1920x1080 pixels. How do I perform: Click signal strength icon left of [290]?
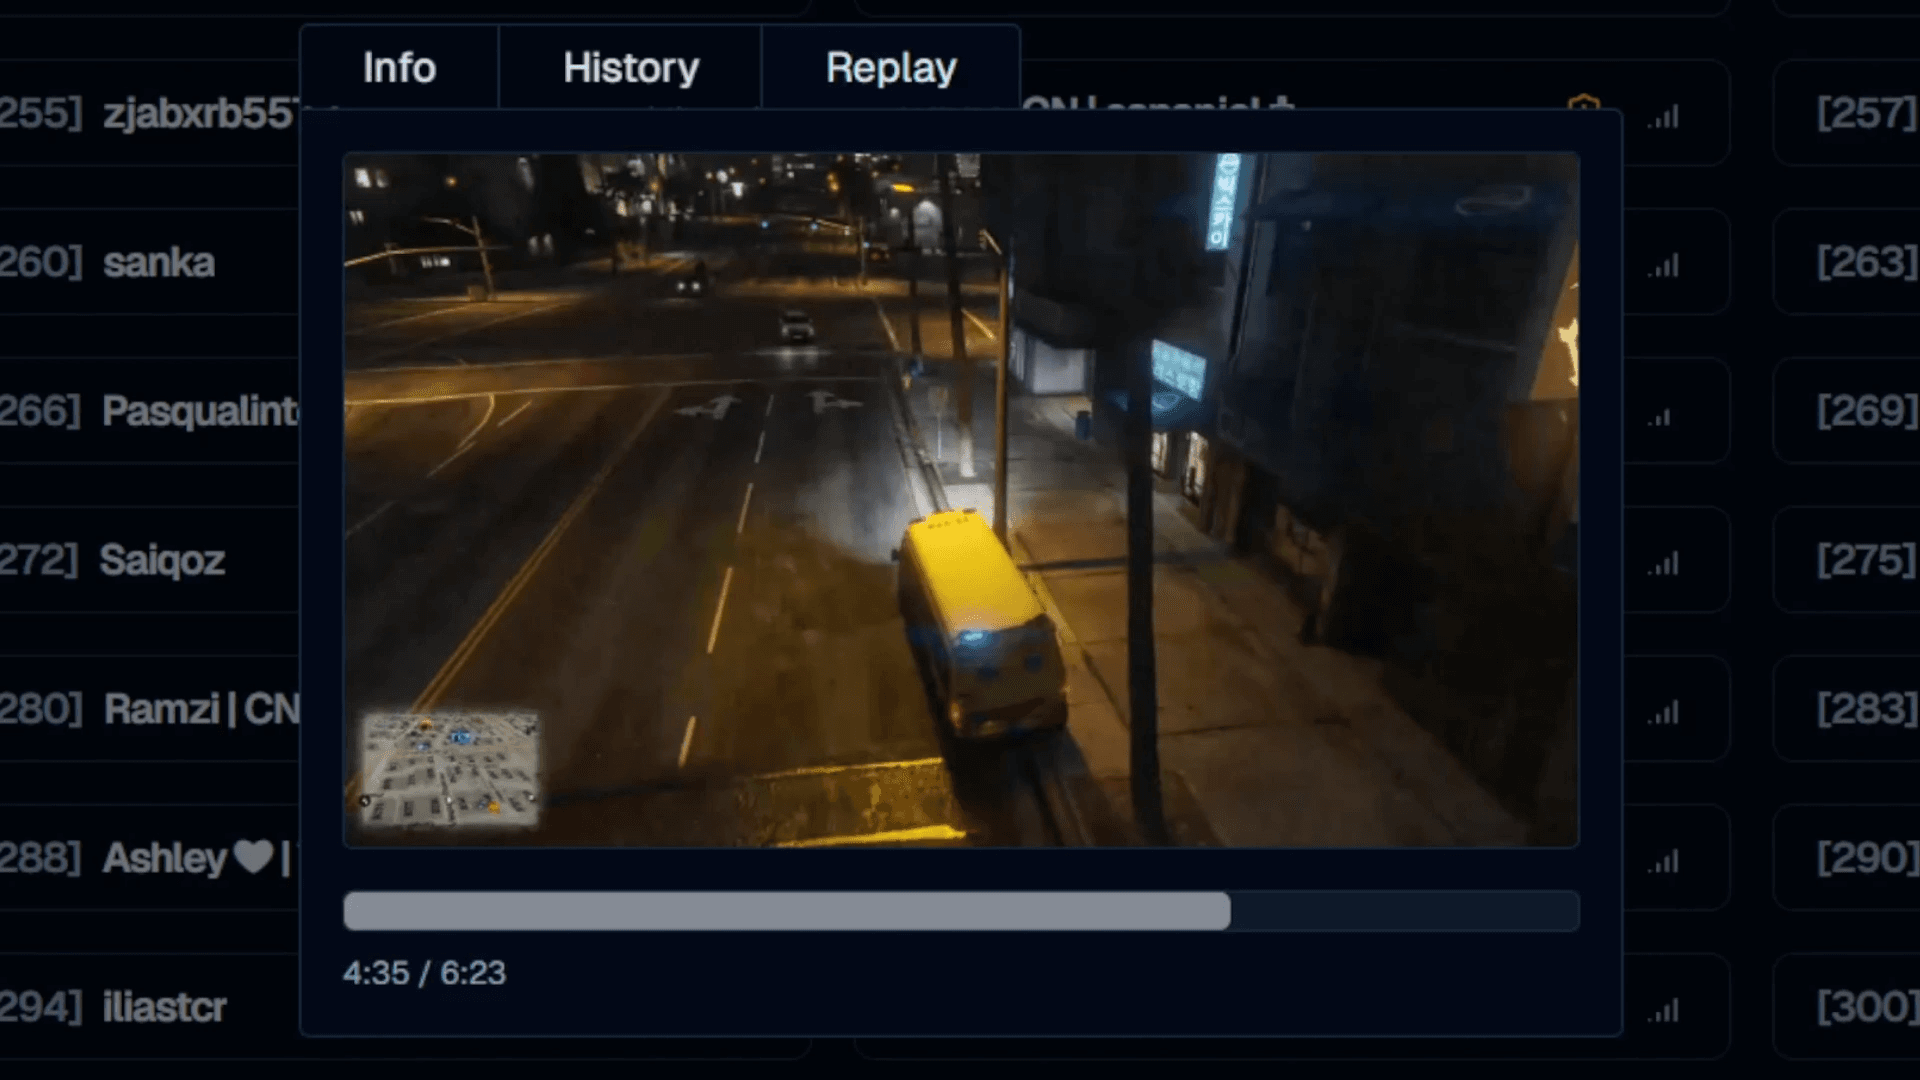tap(1664, 861)
